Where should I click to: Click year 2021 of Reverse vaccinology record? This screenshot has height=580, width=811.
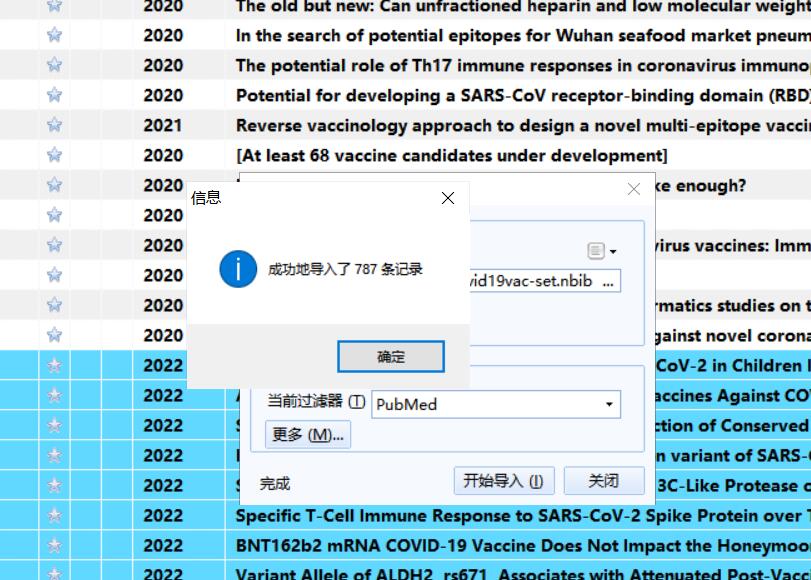(x=163, y=125)
